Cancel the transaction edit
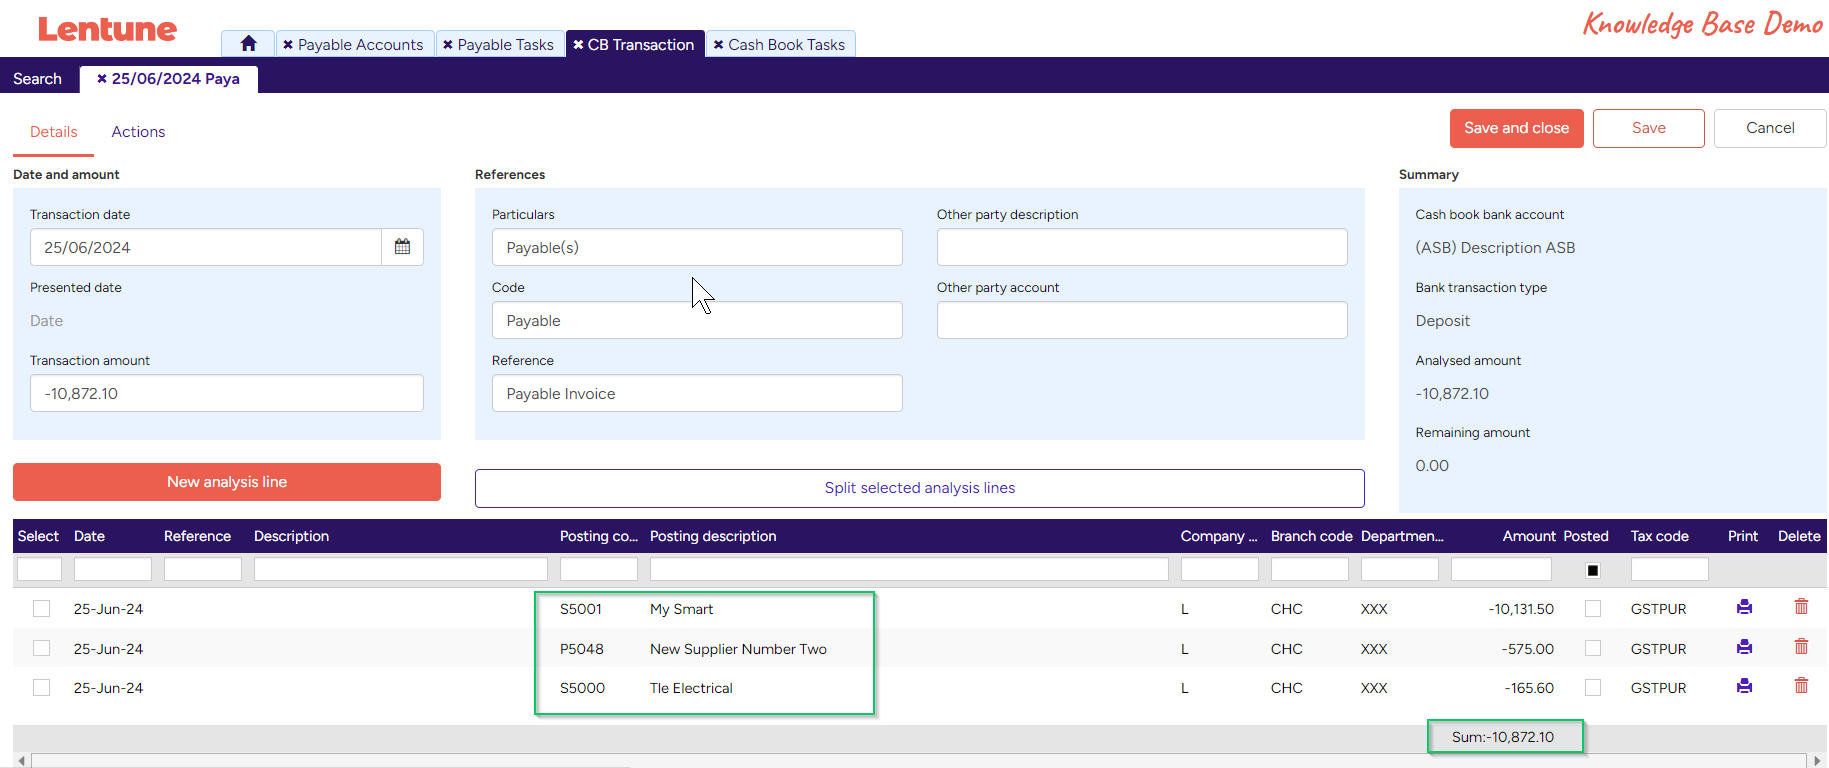 (1770, 128)
